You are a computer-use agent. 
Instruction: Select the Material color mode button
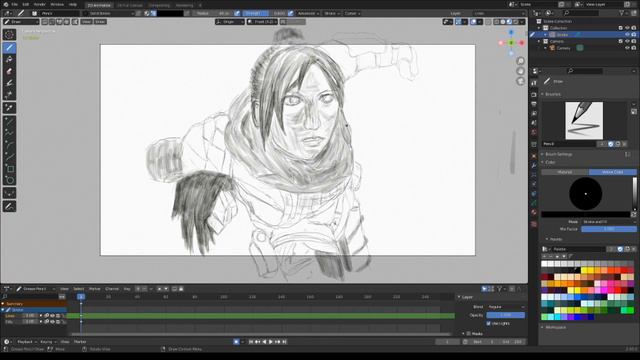(565, 172)
